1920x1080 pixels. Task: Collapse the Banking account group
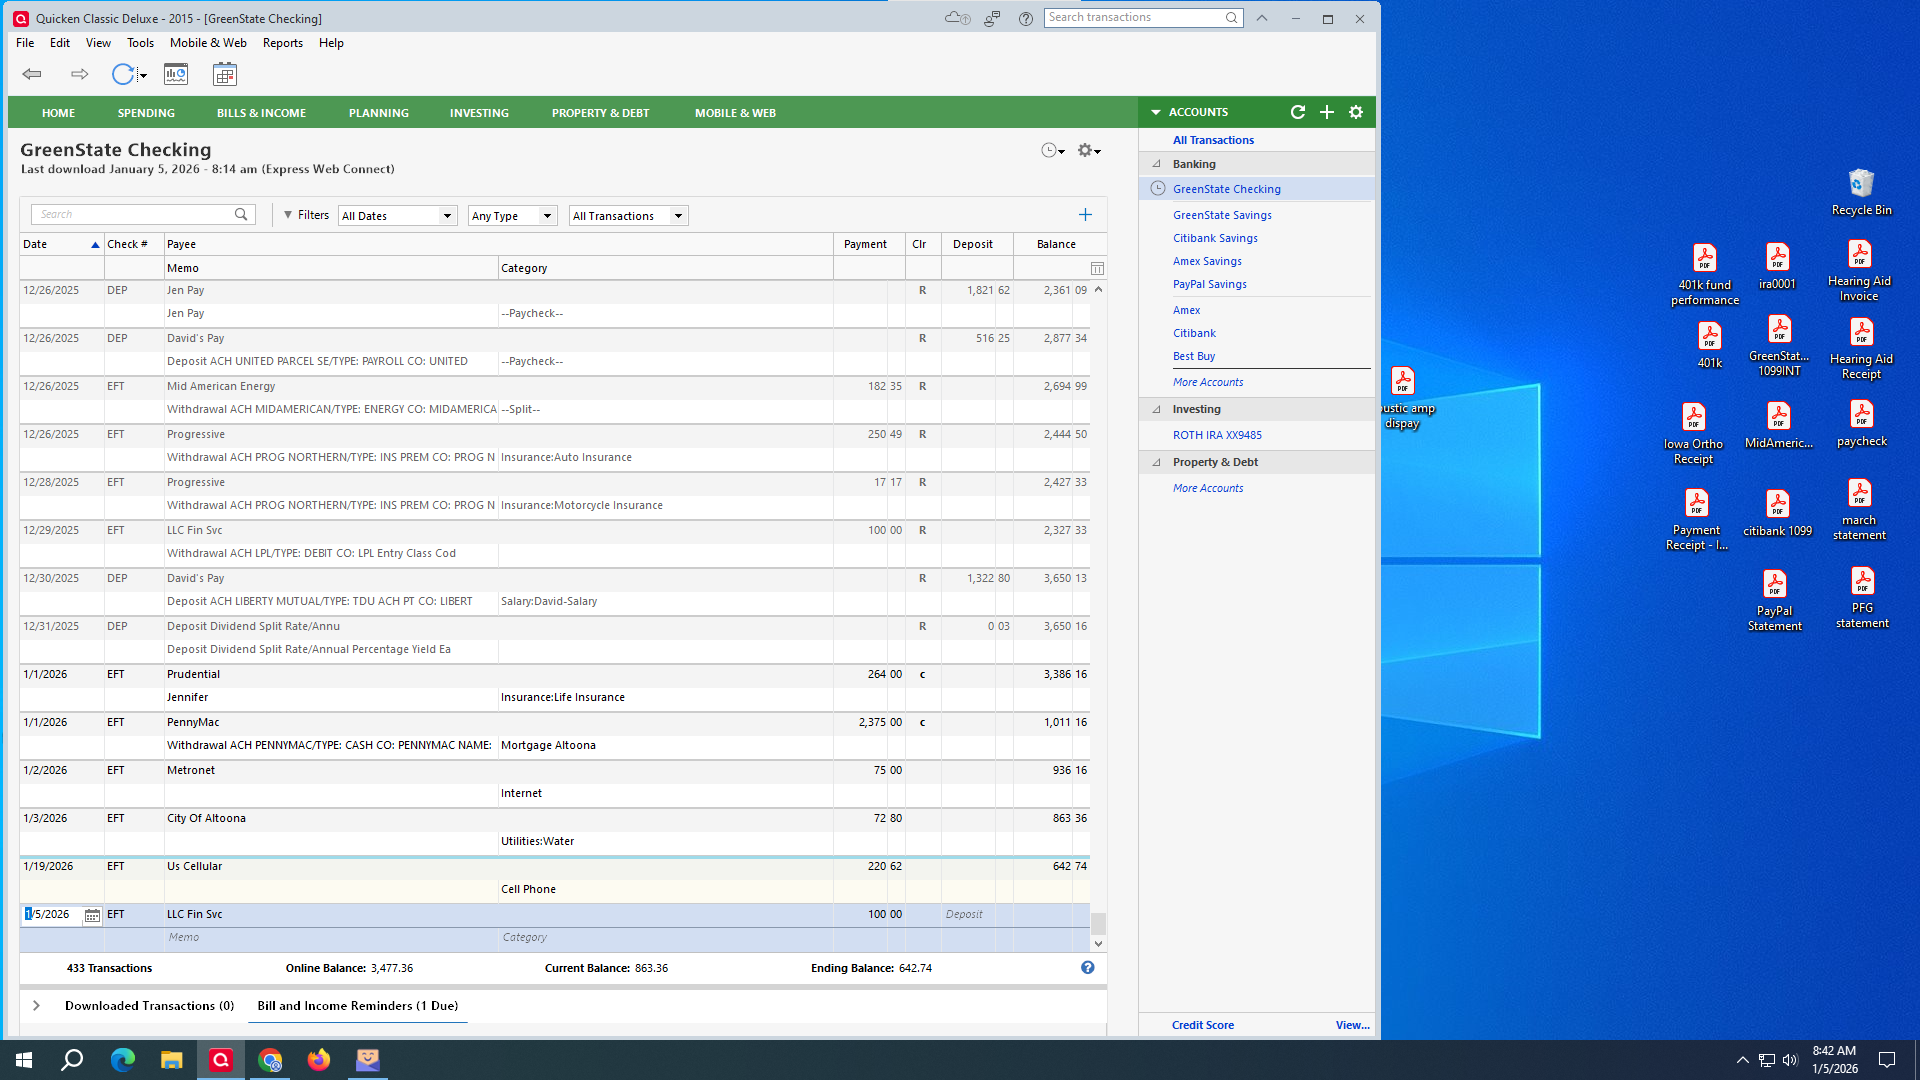(1157, 164)
